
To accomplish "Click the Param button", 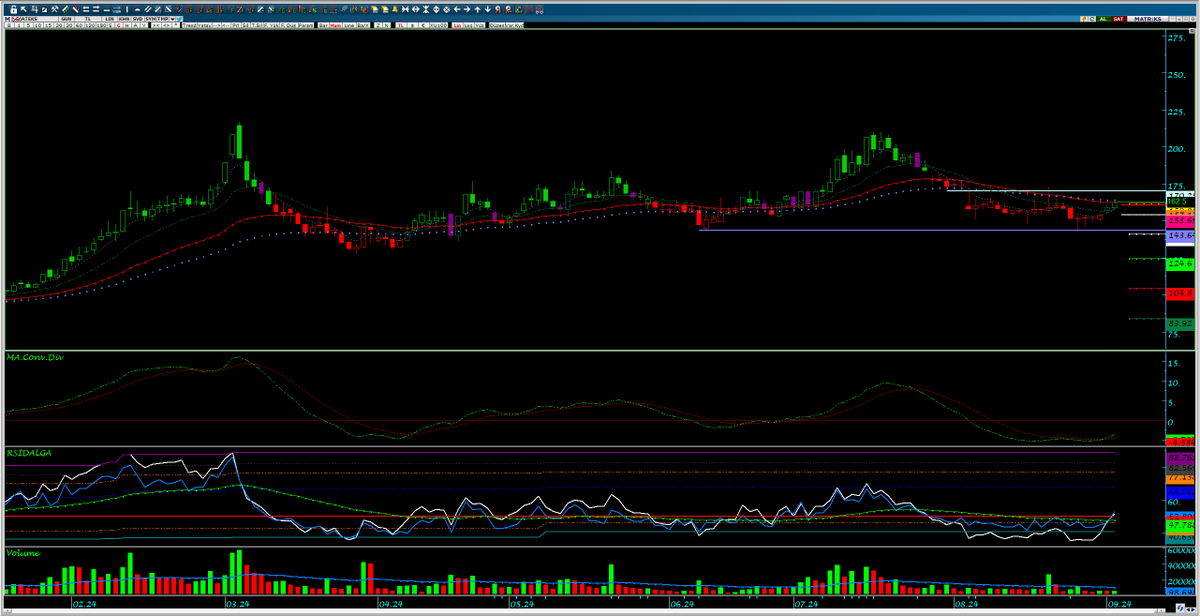I will [x=305, y=25].
